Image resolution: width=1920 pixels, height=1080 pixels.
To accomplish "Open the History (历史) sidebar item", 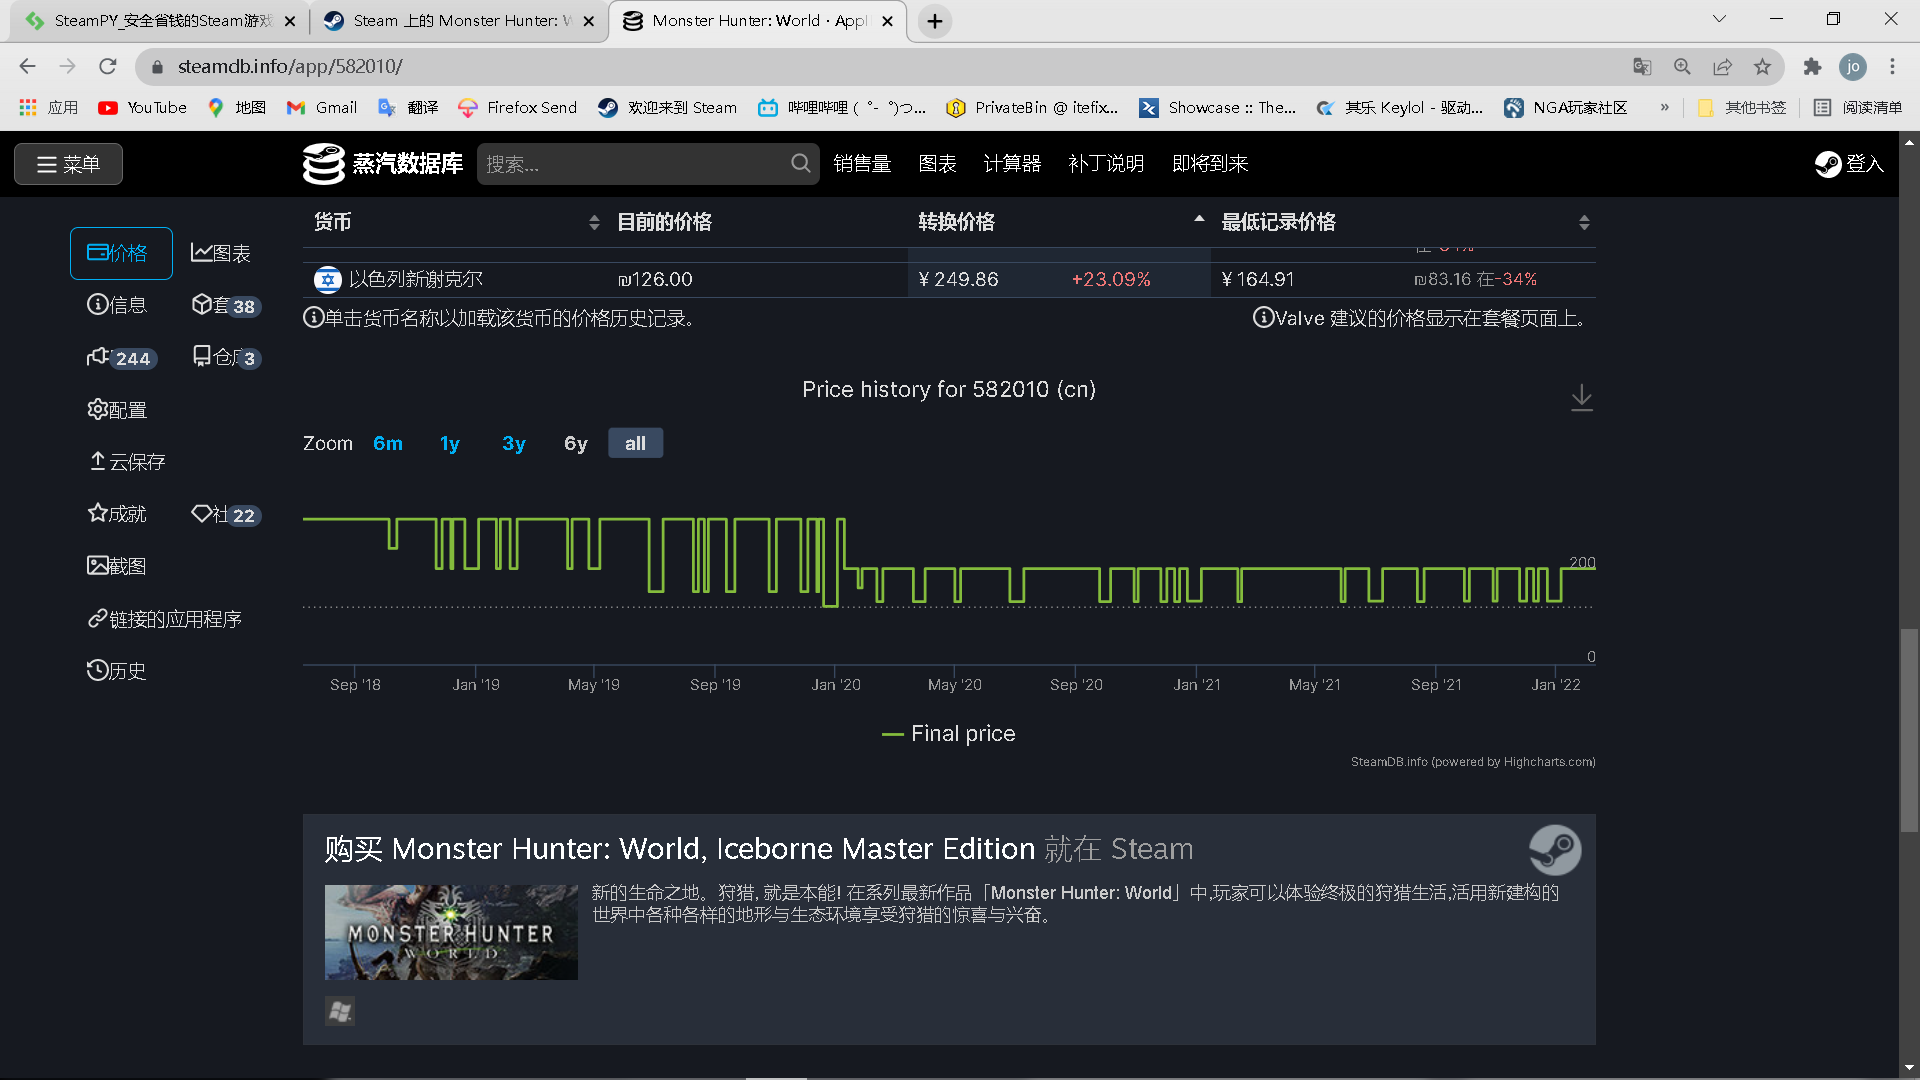I will pyautogui.click(x=117, y=671).
